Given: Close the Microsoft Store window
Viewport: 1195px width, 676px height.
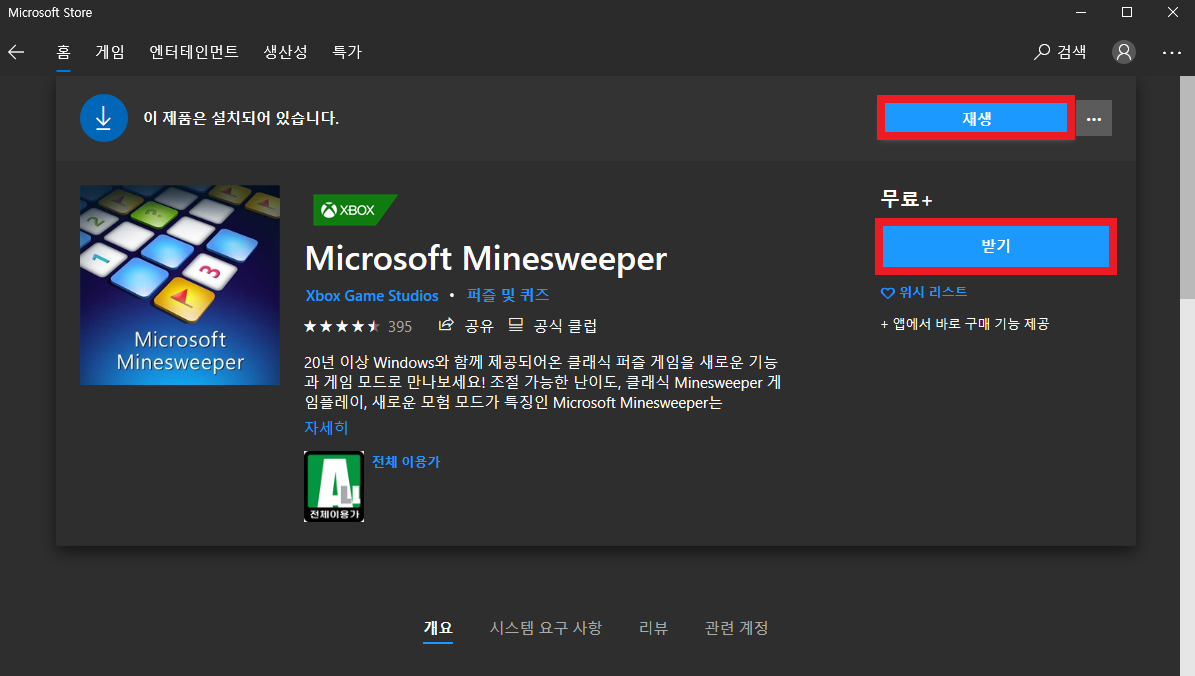Looking at the screenshot, I should tap(1172, 12).
